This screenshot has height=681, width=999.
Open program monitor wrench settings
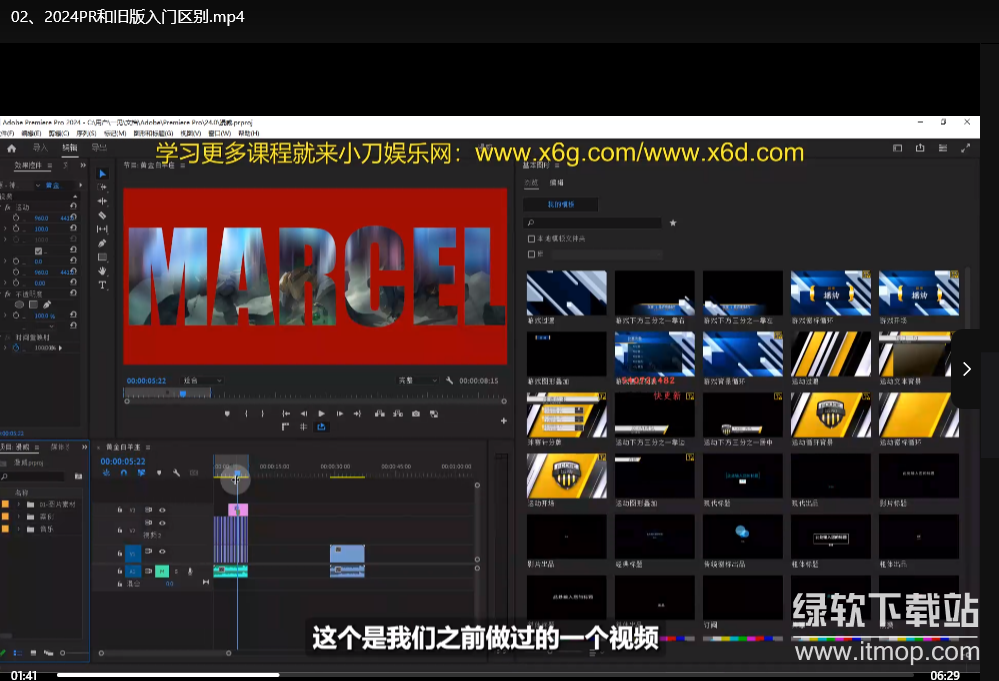450,381
